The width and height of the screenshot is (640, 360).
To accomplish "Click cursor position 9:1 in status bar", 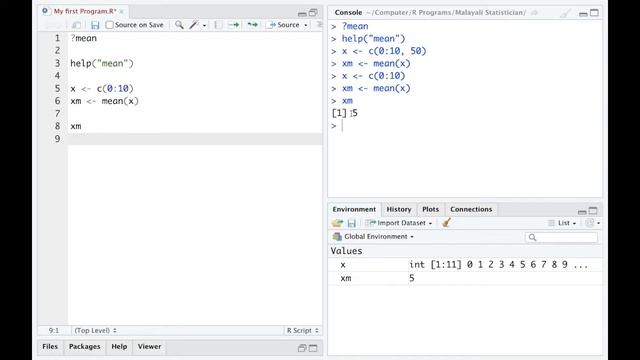I will tap(54, 331).
